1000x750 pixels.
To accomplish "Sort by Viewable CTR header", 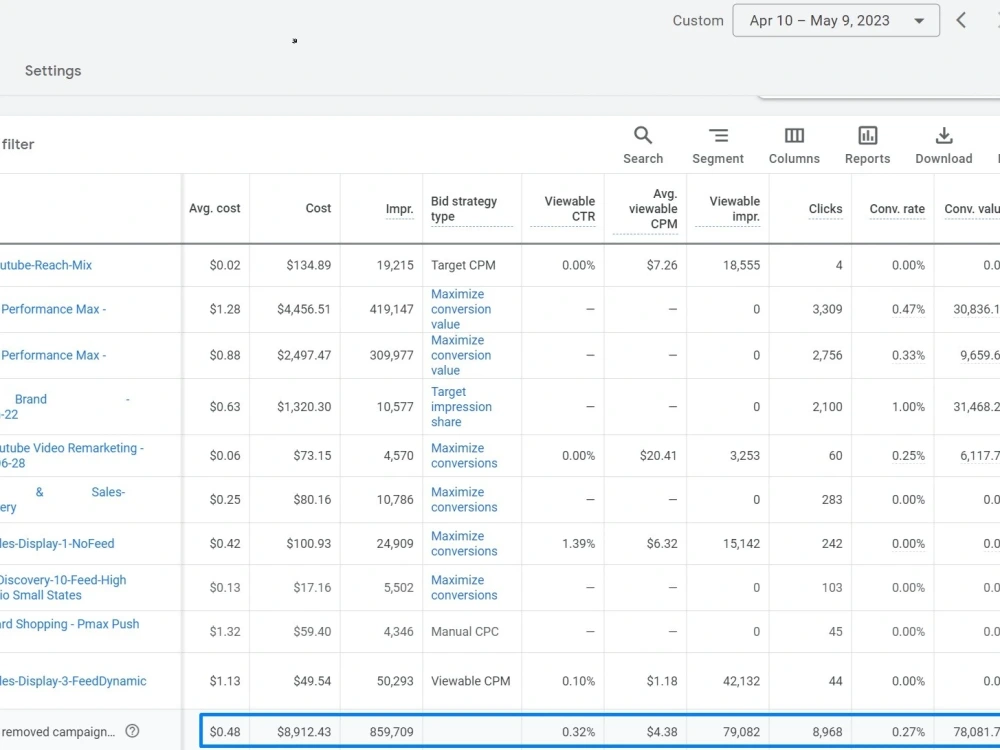I will [x=569, y=209].
